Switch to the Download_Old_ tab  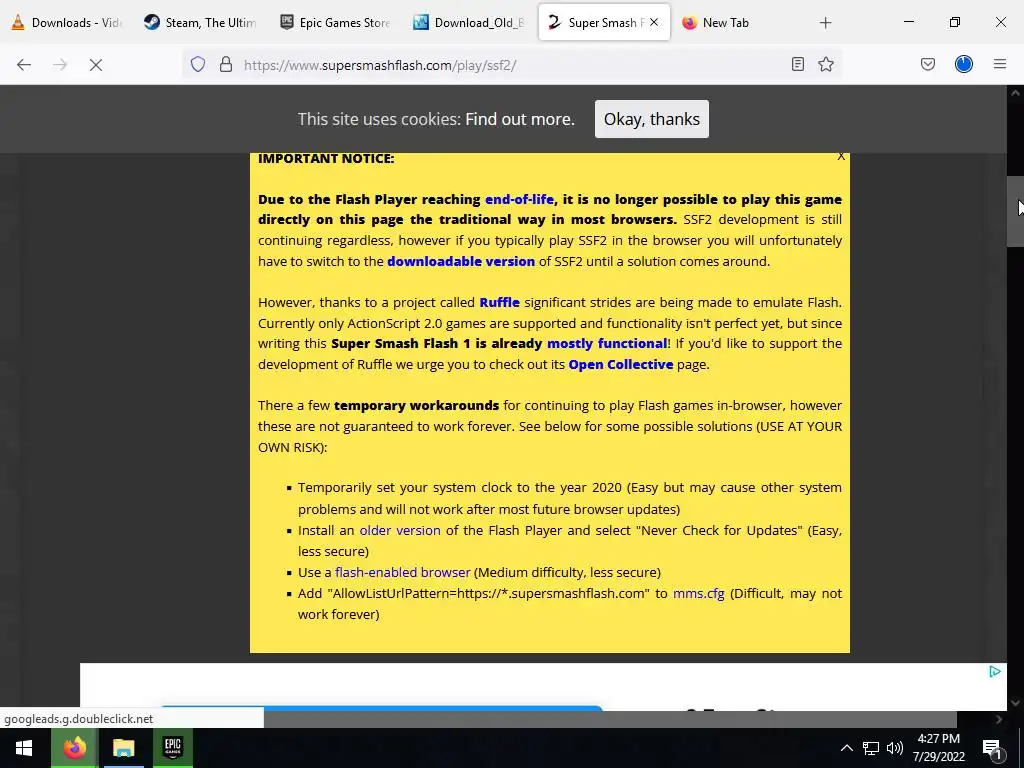(x=470, y=23)
